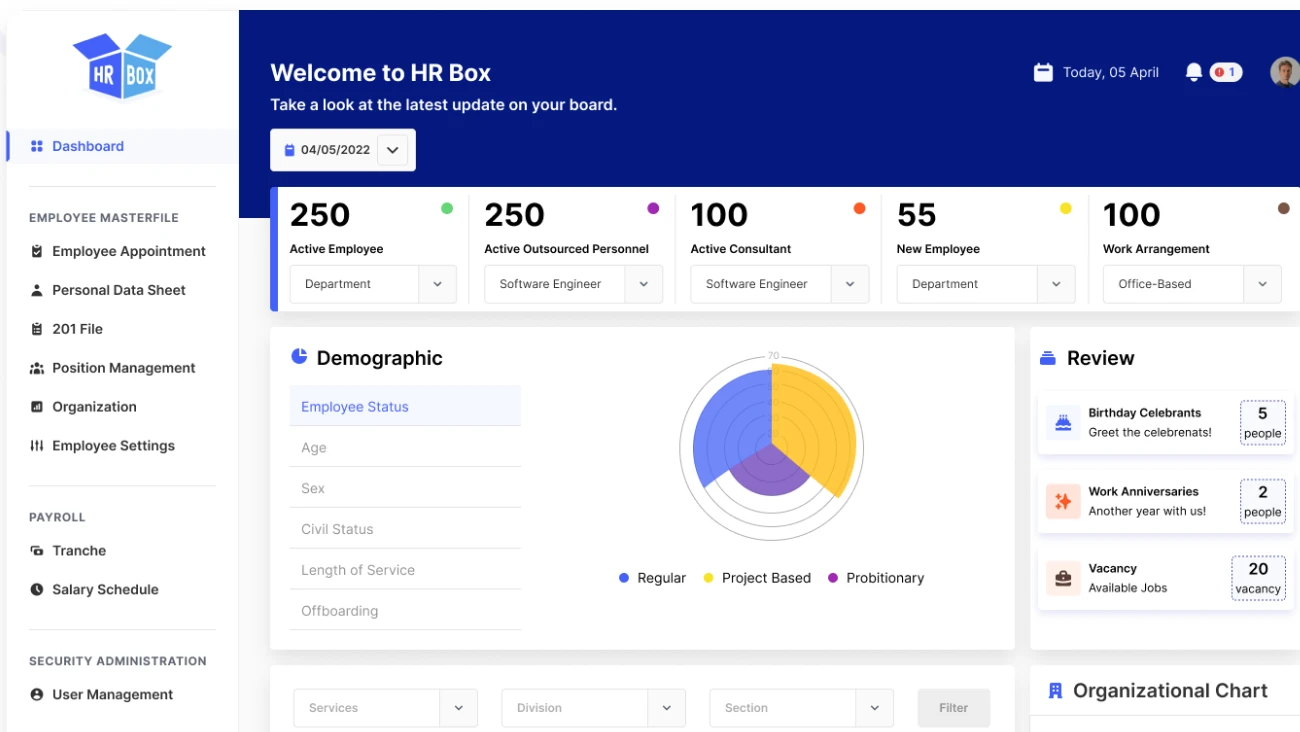Open Dashboard in the sidebar
This screenshot has width=1300, height=732.
123,146
